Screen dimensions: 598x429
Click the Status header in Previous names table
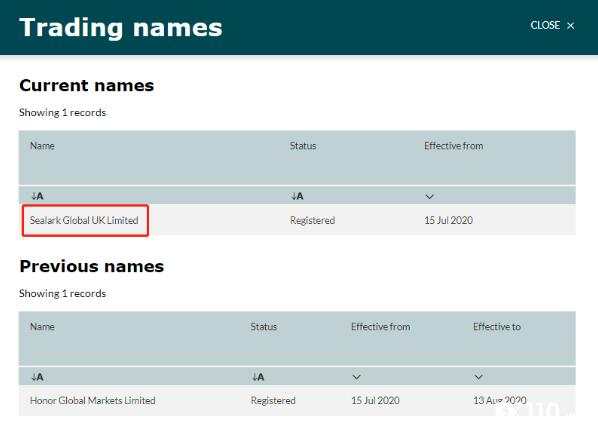[264, 327]
